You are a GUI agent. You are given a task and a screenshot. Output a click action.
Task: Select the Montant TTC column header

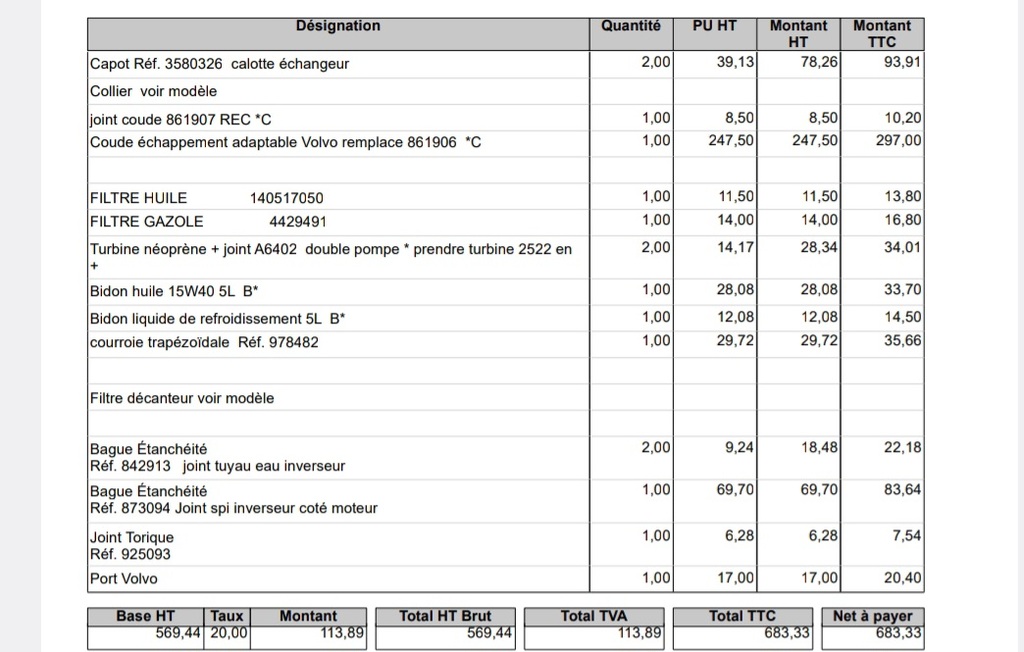pos(882,34)
